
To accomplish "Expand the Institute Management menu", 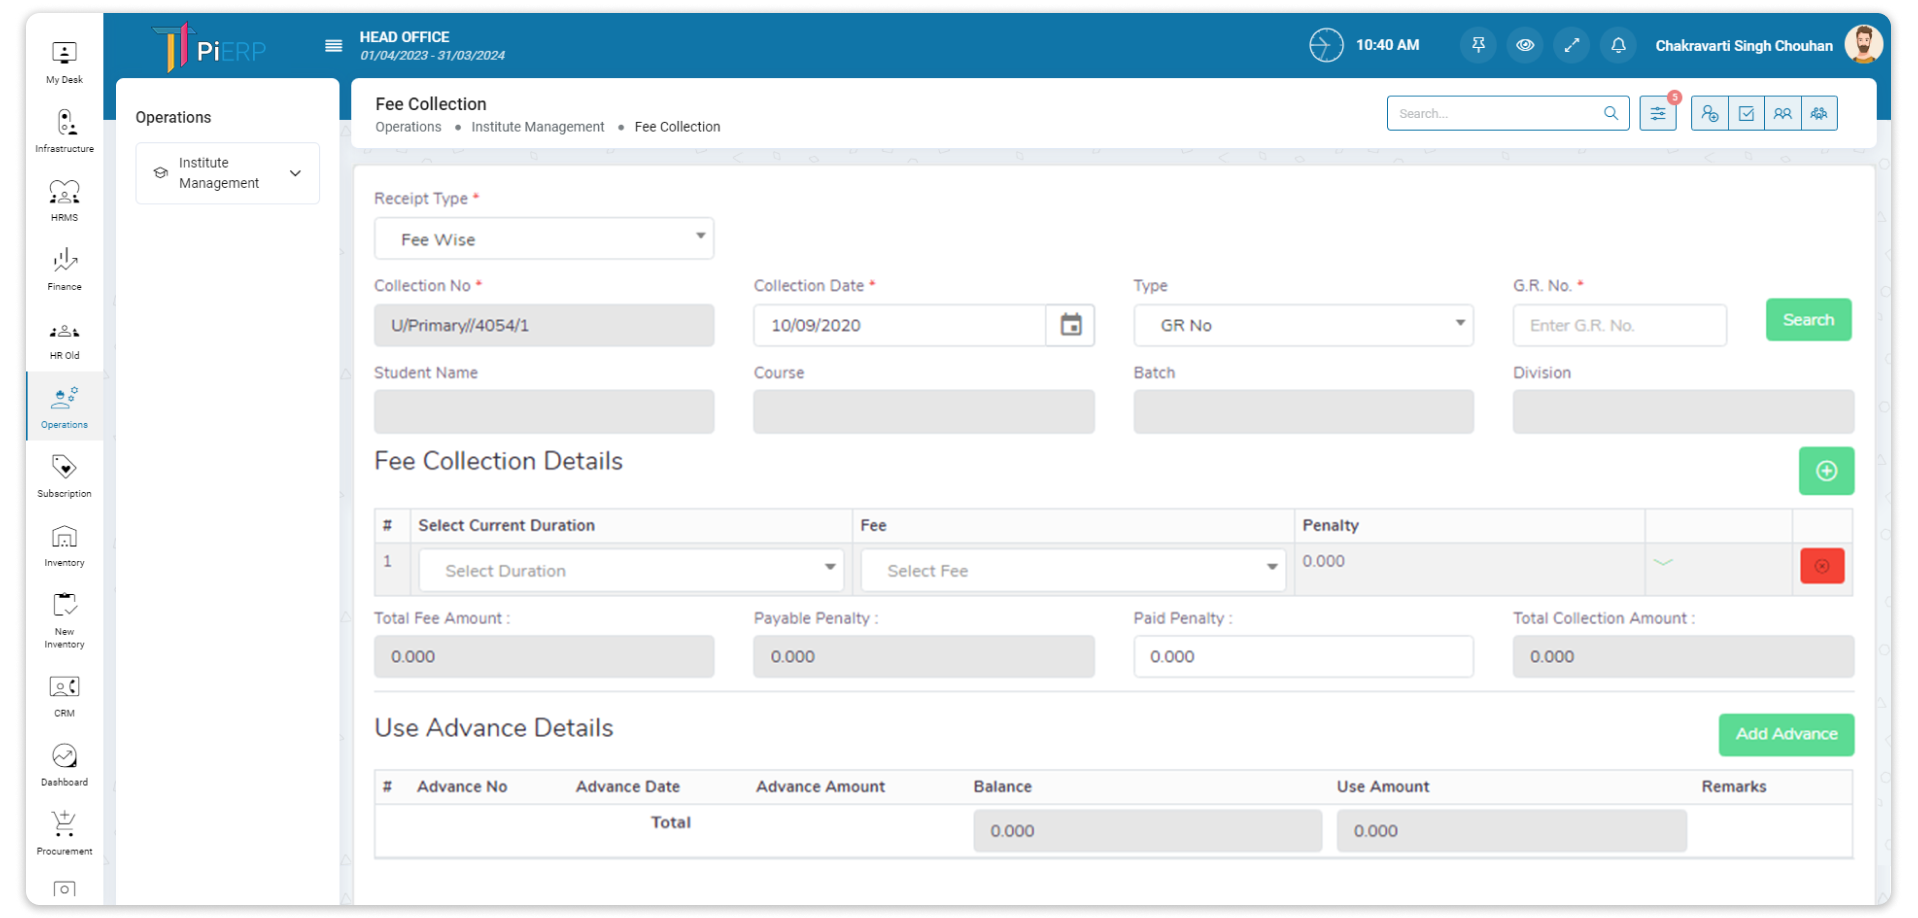I will [x=228, y=173].
